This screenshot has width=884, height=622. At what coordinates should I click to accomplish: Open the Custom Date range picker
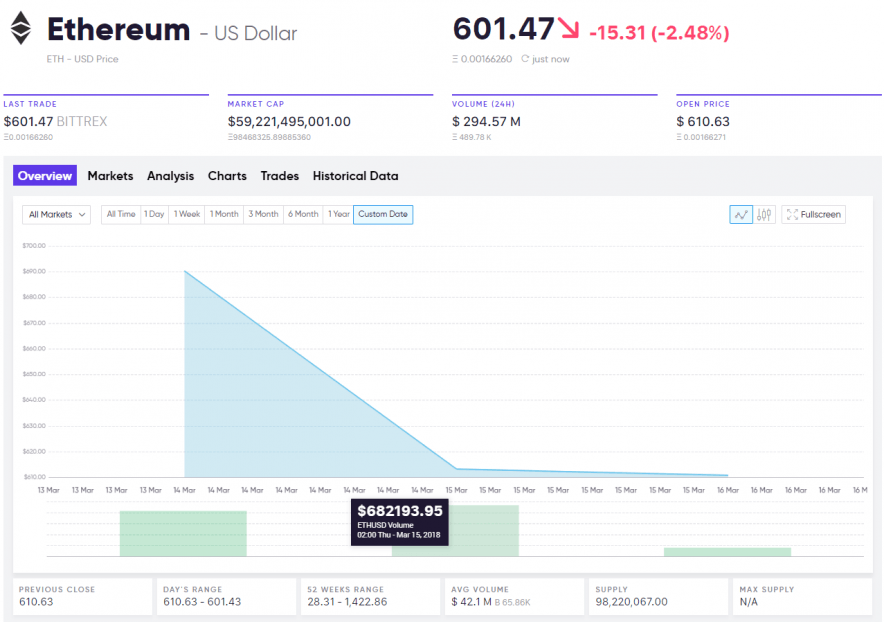tap(383, 214)
